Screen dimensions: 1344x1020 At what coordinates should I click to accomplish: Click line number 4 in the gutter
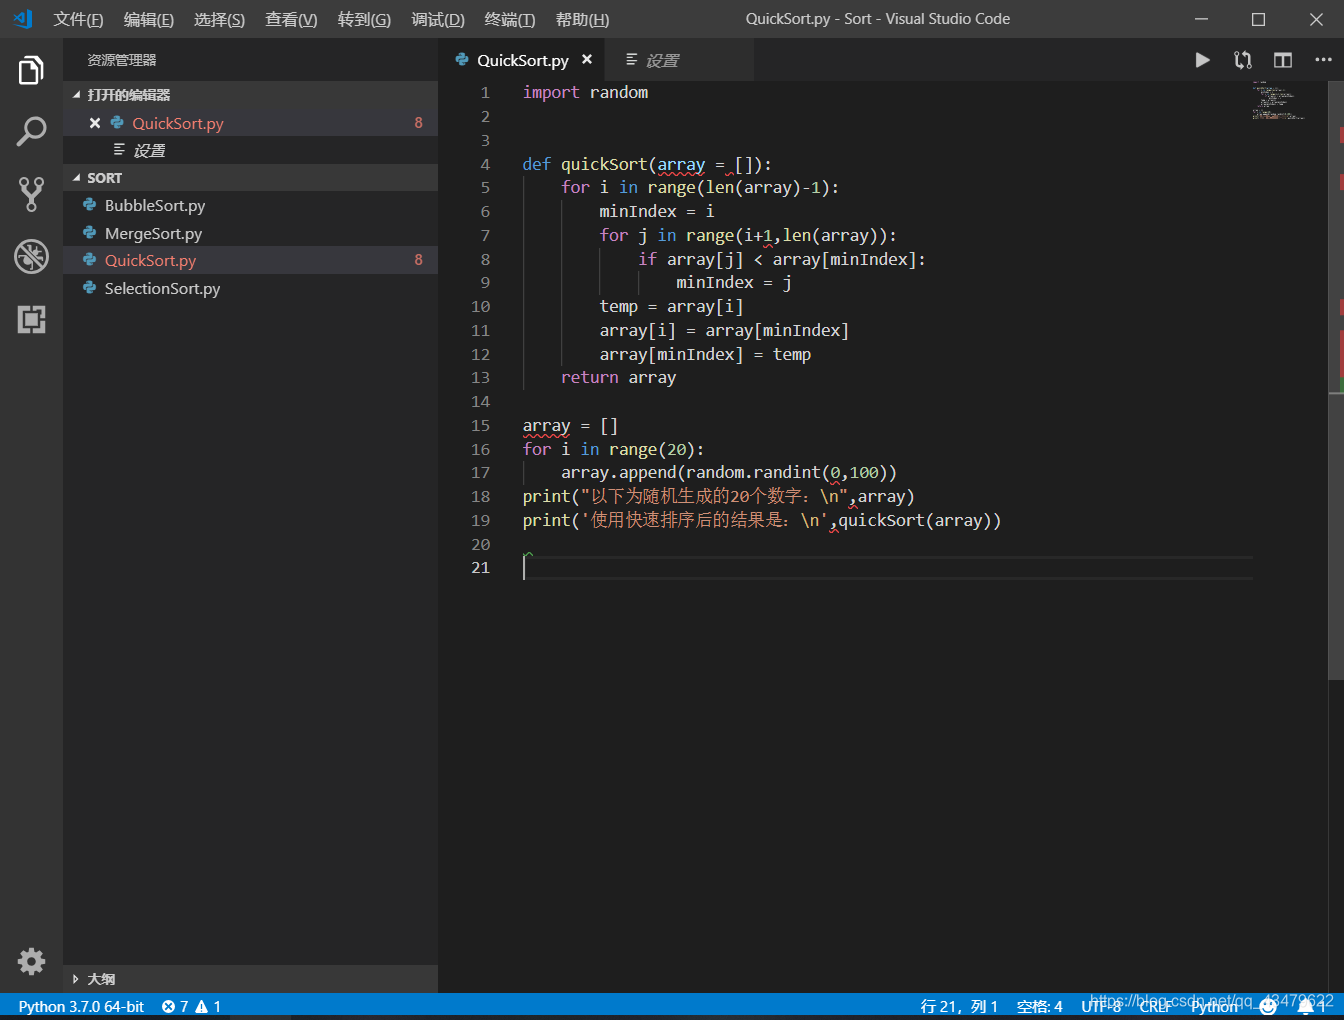485,164
